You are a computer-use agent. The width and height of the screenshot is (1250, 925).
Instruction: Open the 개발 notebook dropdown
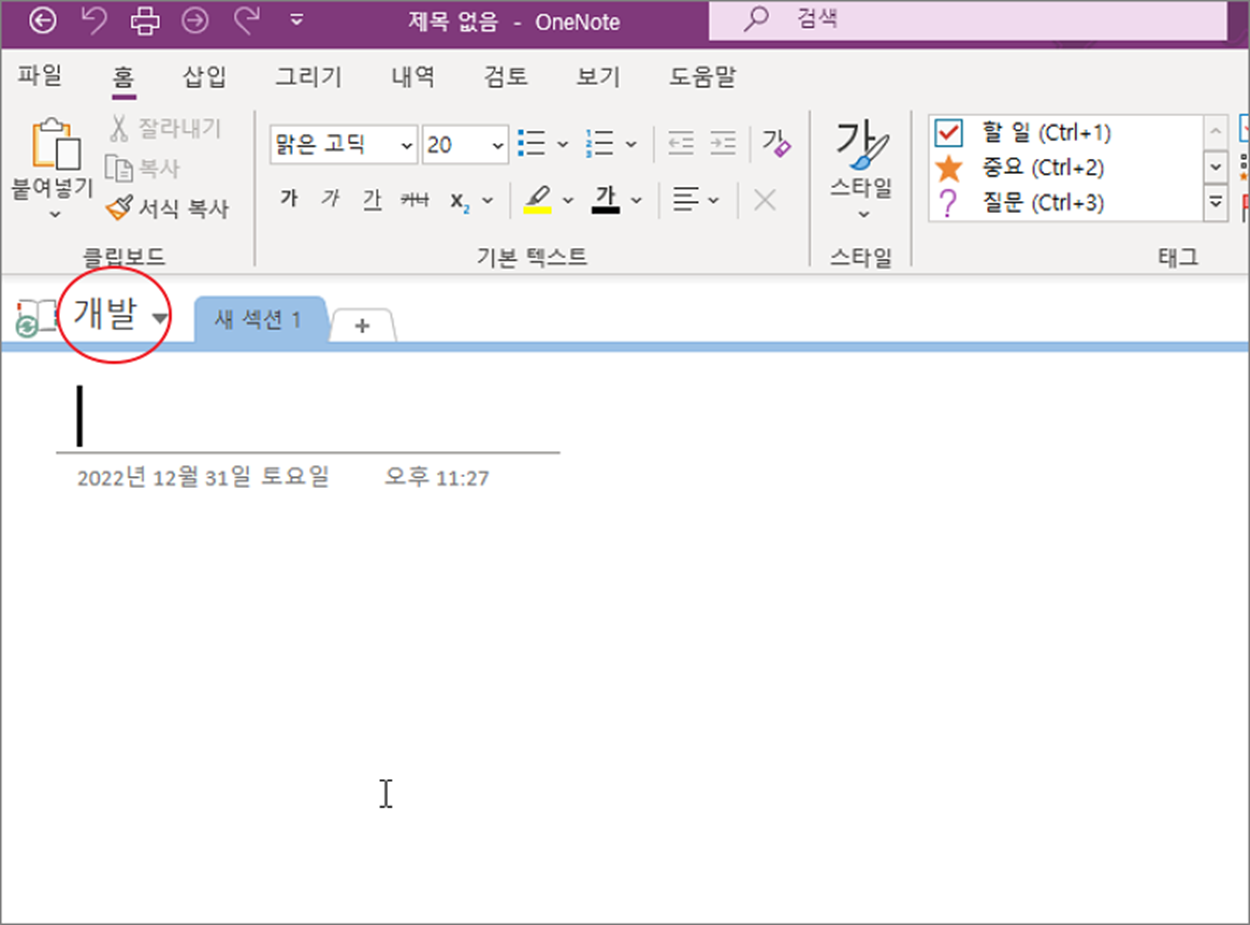tap(120, 316)
